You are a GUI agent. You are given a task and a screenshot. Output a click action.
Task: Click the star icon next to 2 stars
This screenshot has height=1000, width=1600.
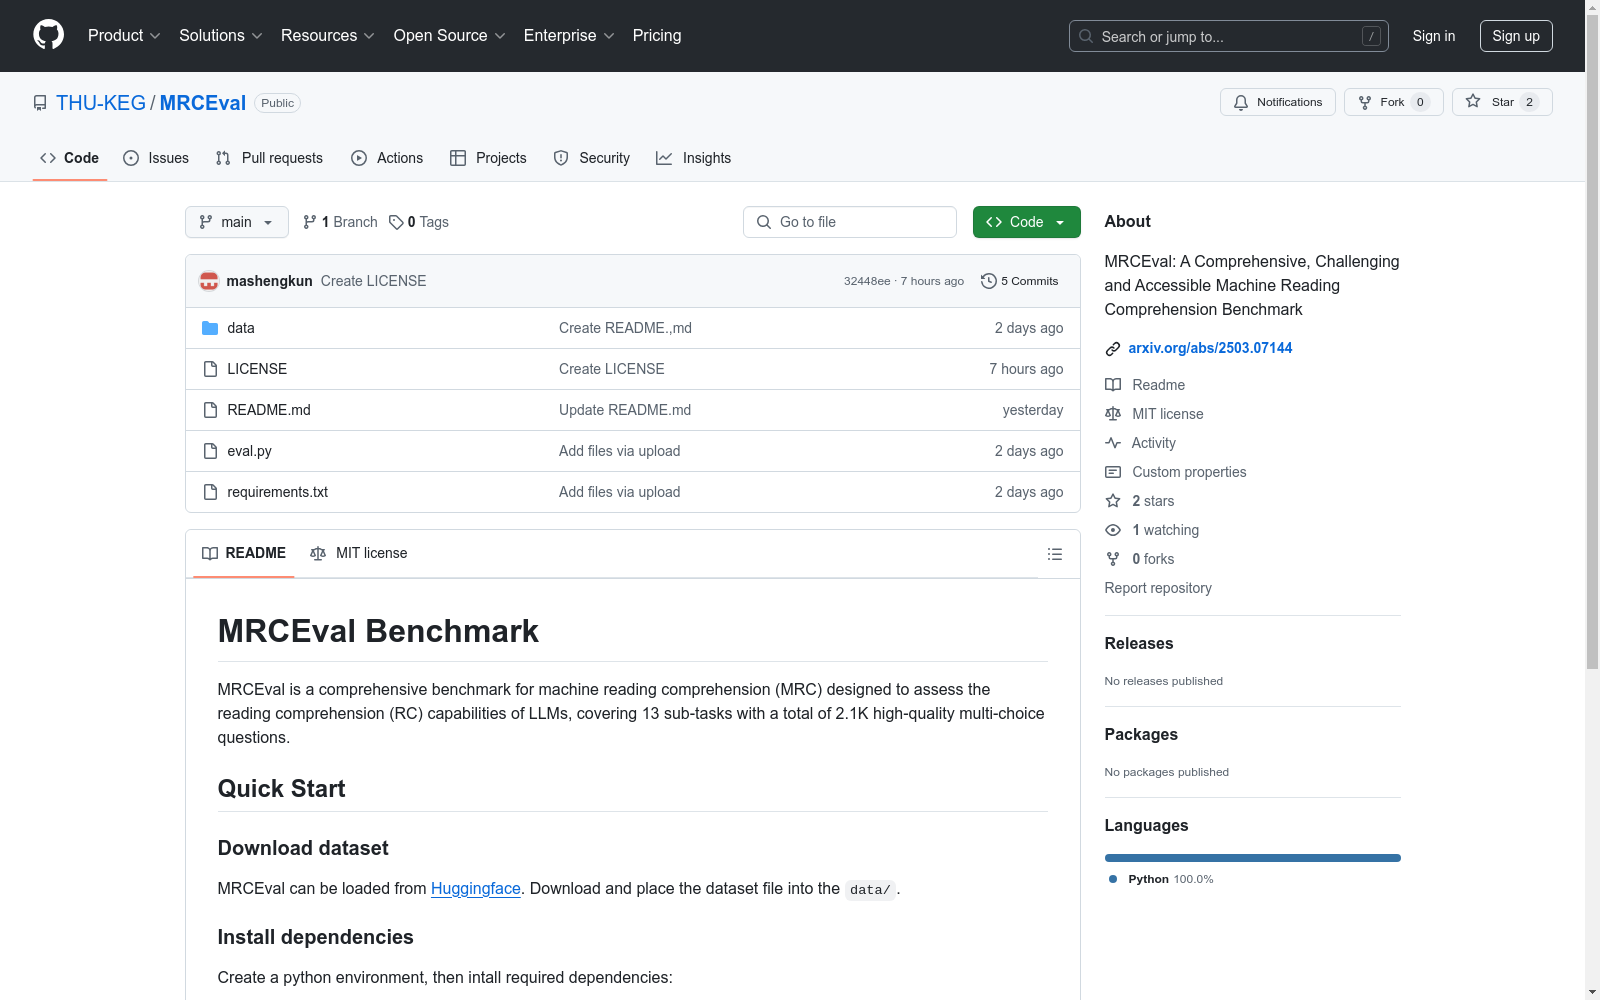[1113, 501]
